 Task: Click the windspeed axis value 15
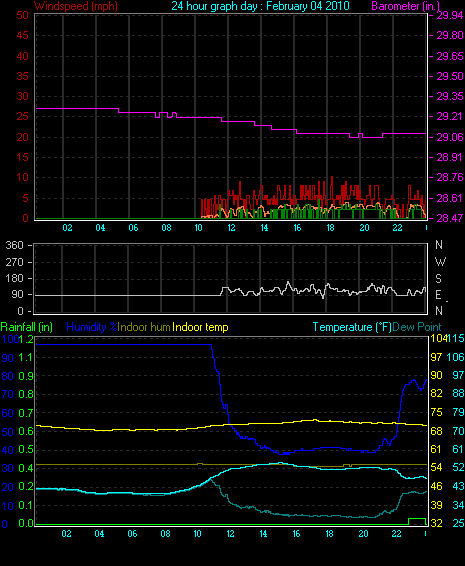22,157
